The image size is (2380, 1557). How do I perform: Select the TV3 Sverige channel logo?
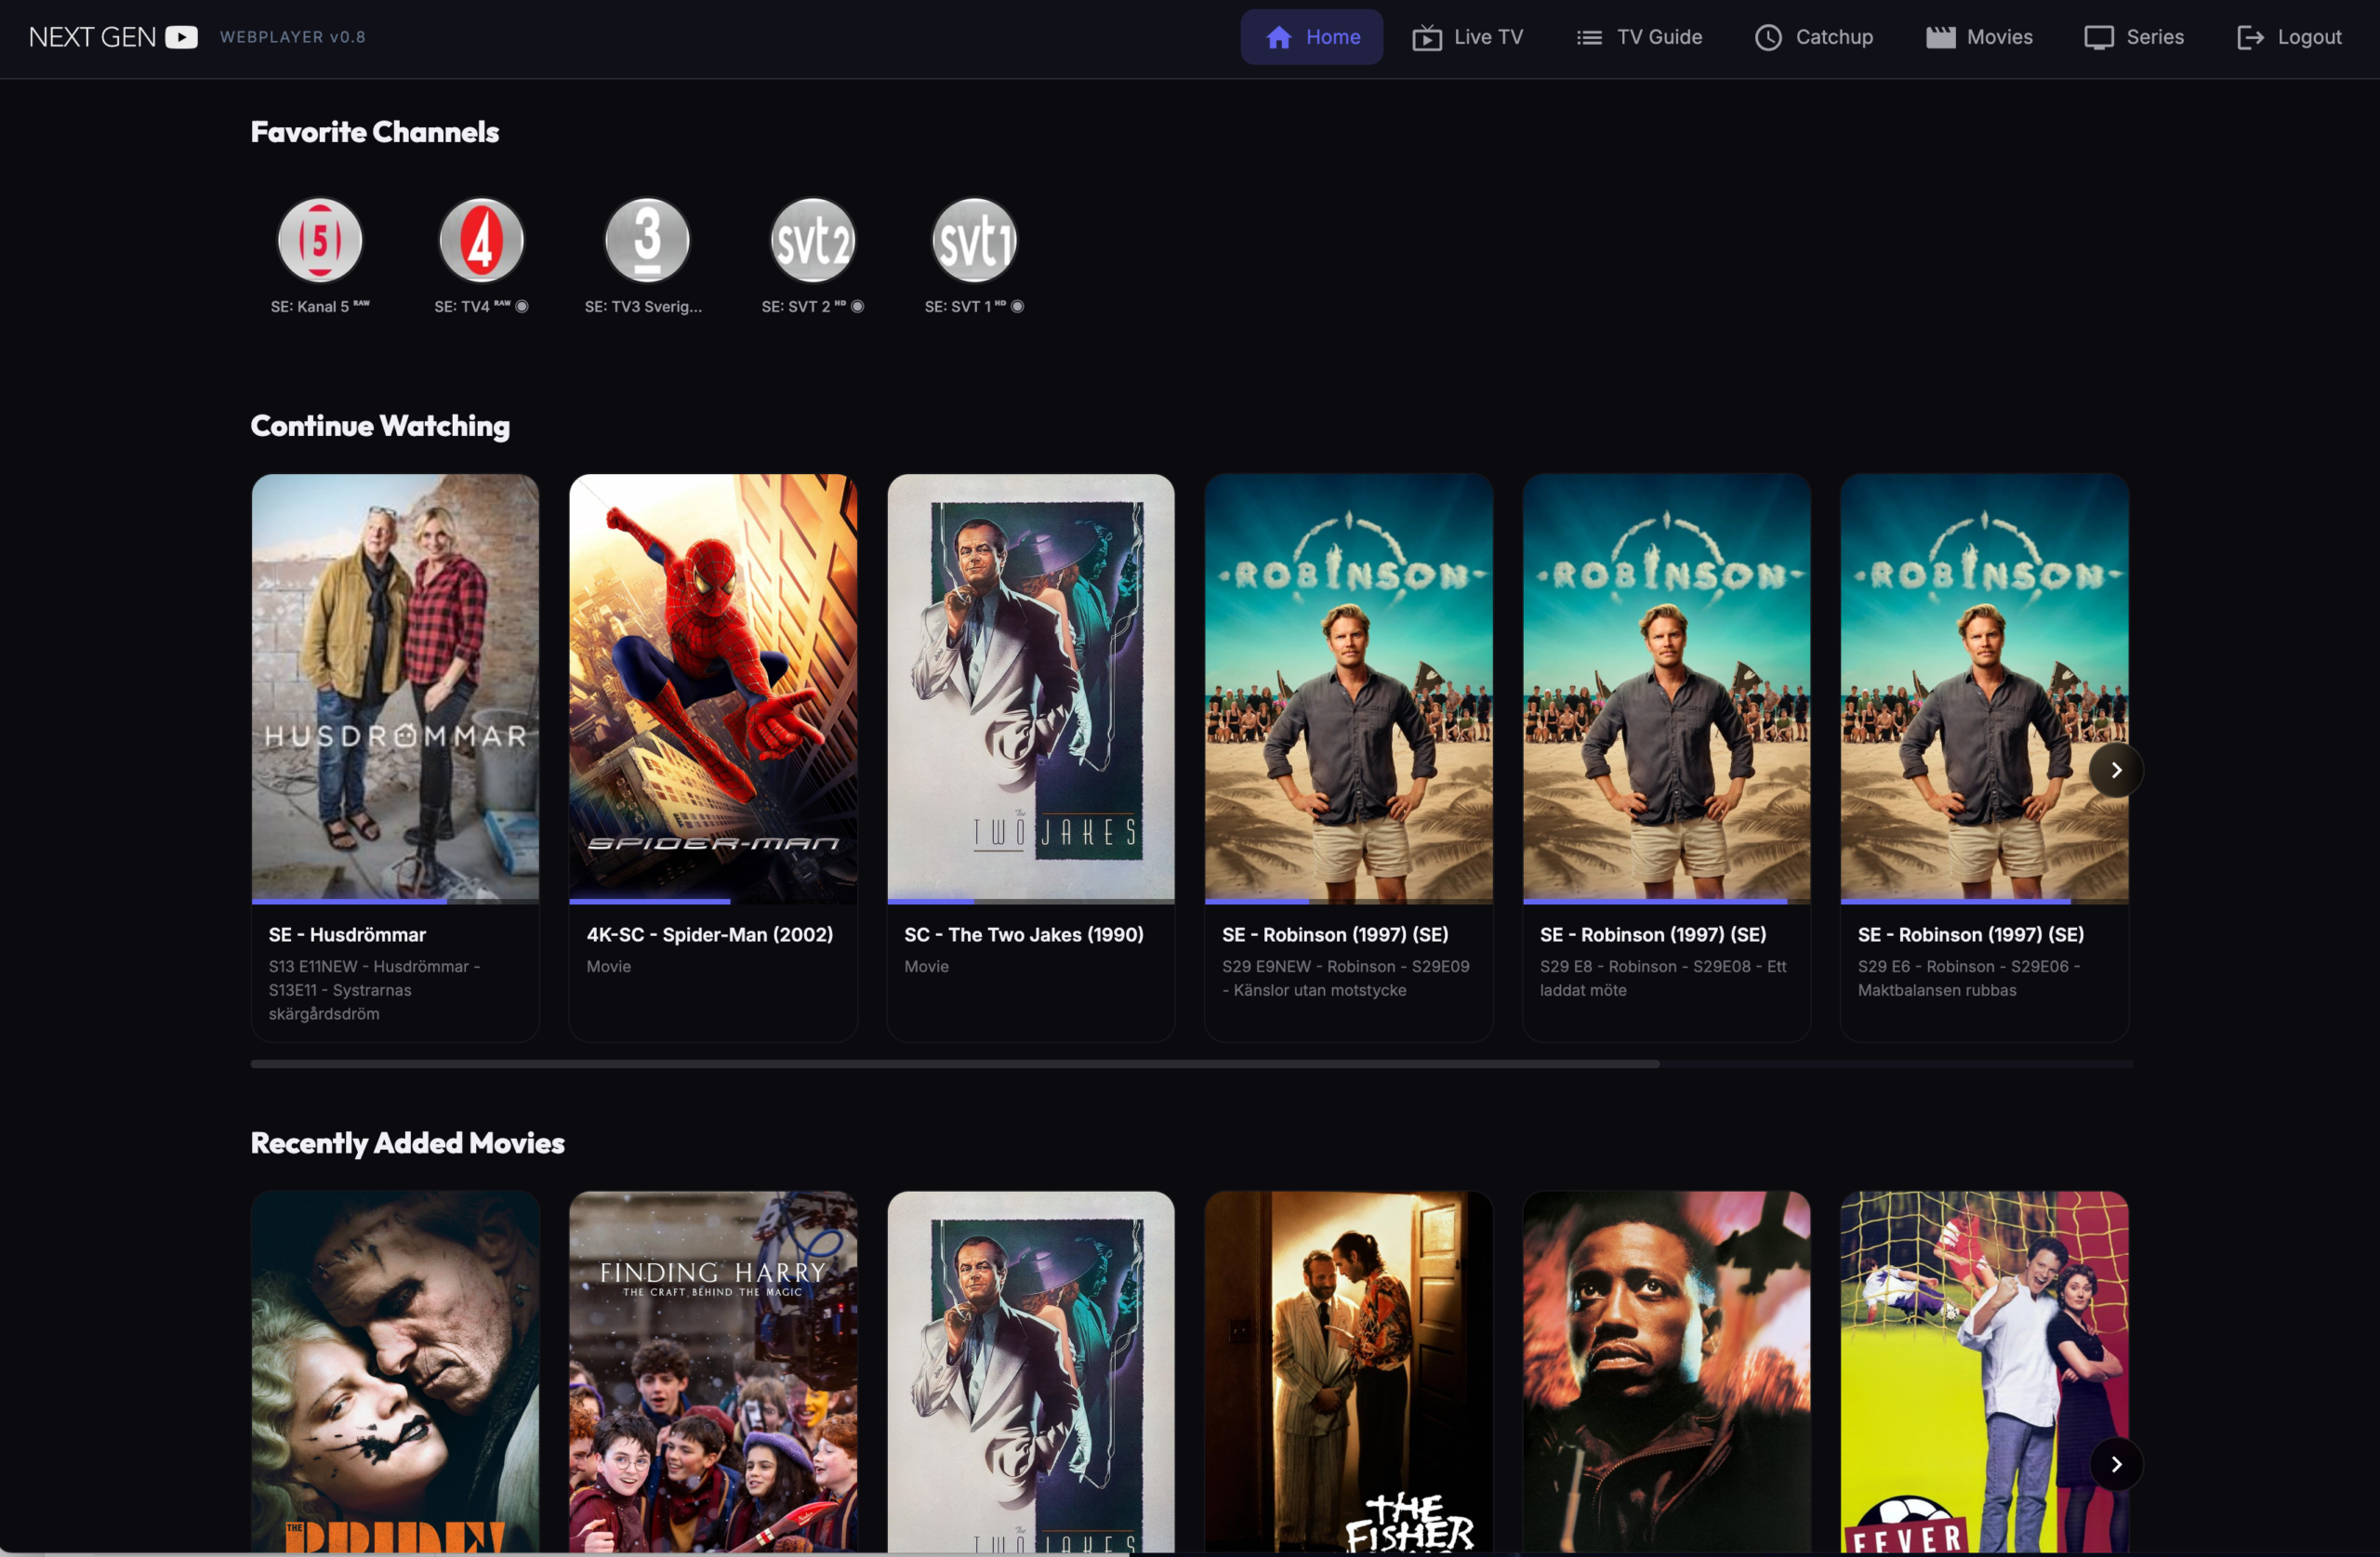click(x=647, y=240)
